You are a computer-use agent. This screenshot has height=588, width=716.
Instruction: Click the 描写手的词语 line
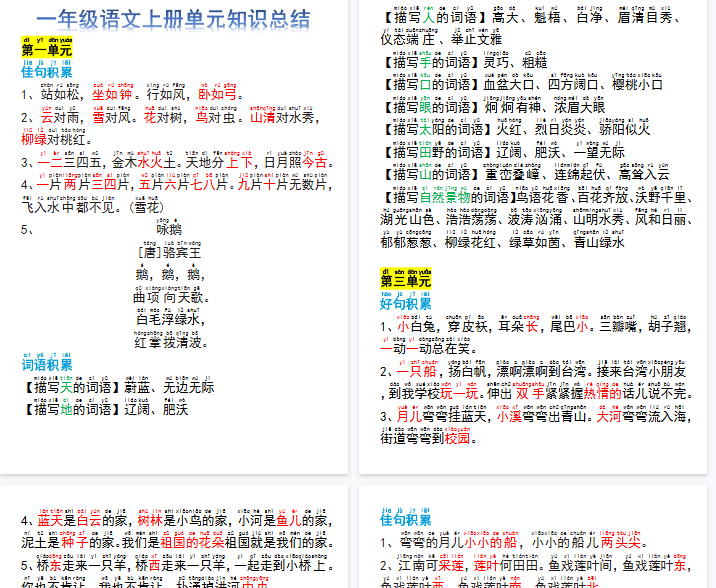point(464,60)
